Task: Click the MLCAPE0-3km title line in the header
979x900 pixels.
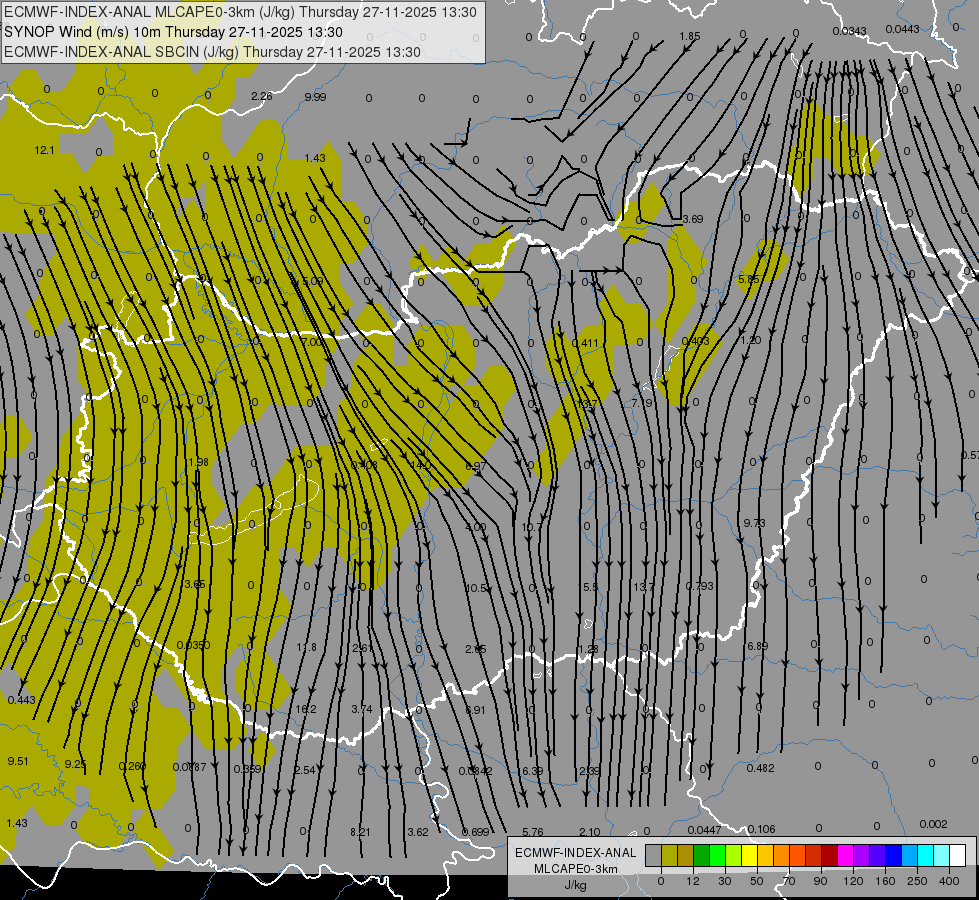Action: (240, 12)
